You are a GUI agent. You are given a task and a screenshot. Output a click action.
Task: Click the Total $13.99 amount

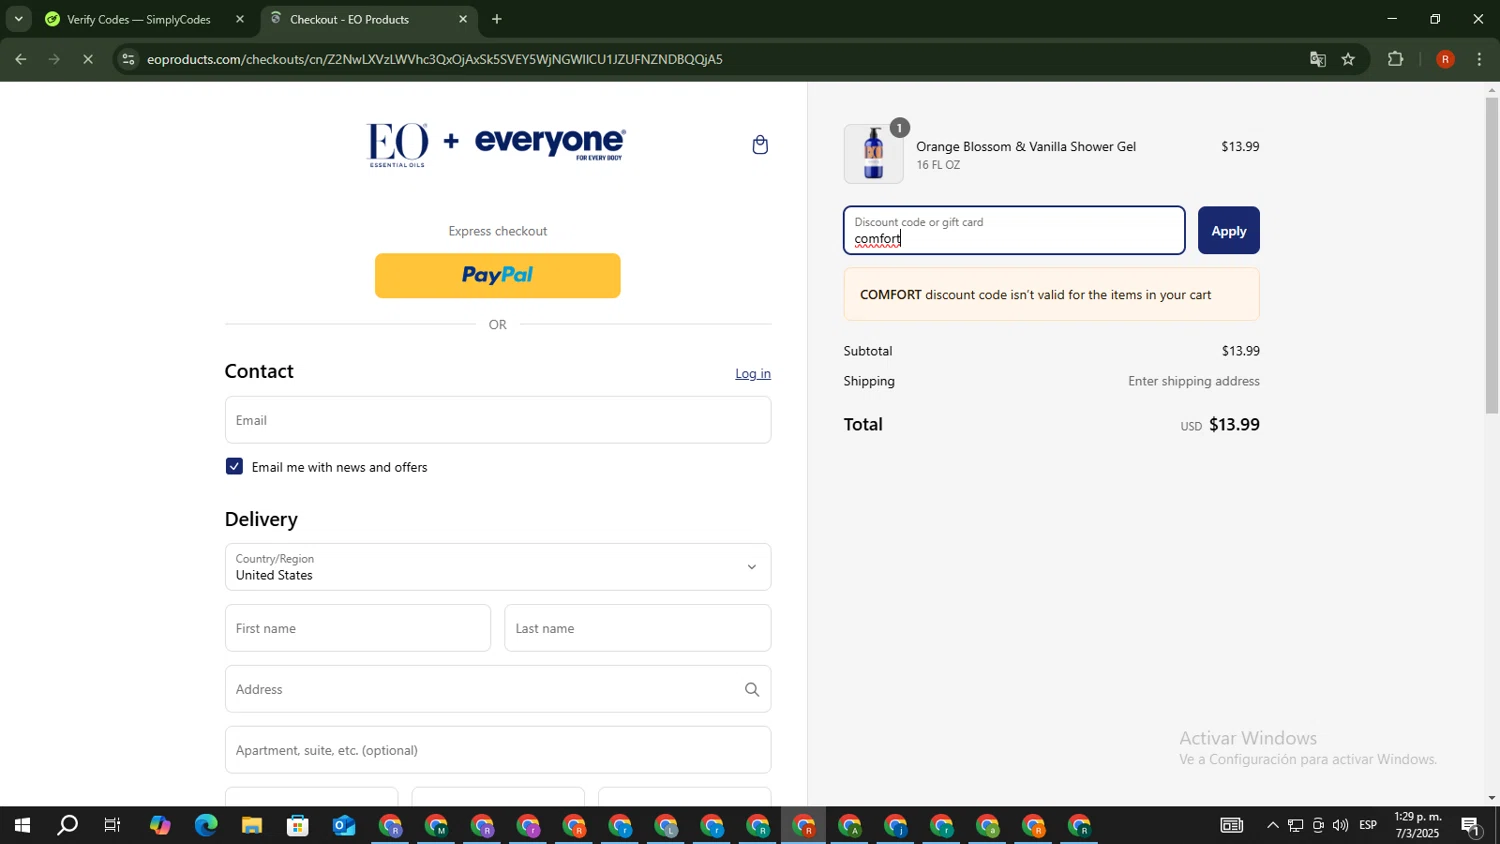coord(1234,425)
